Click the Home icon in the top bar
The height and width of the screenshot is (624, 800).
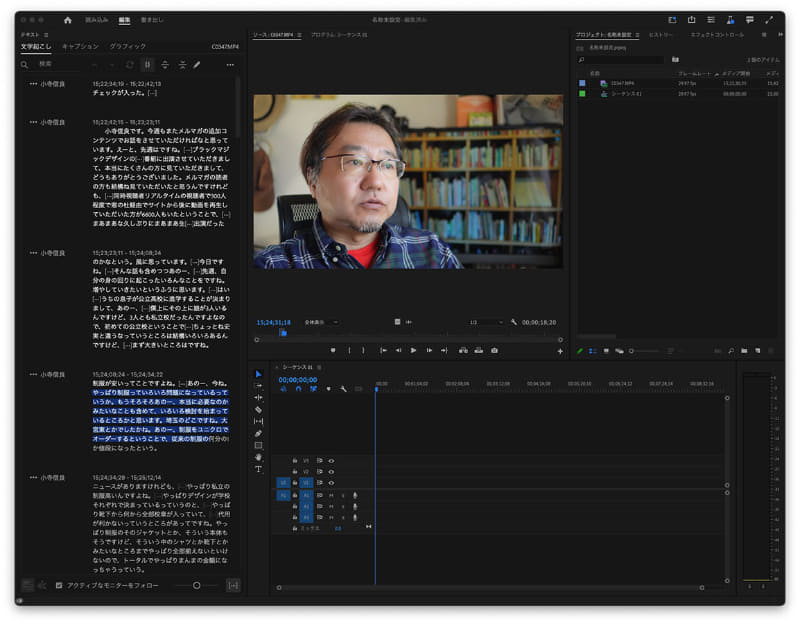[68, 19]
